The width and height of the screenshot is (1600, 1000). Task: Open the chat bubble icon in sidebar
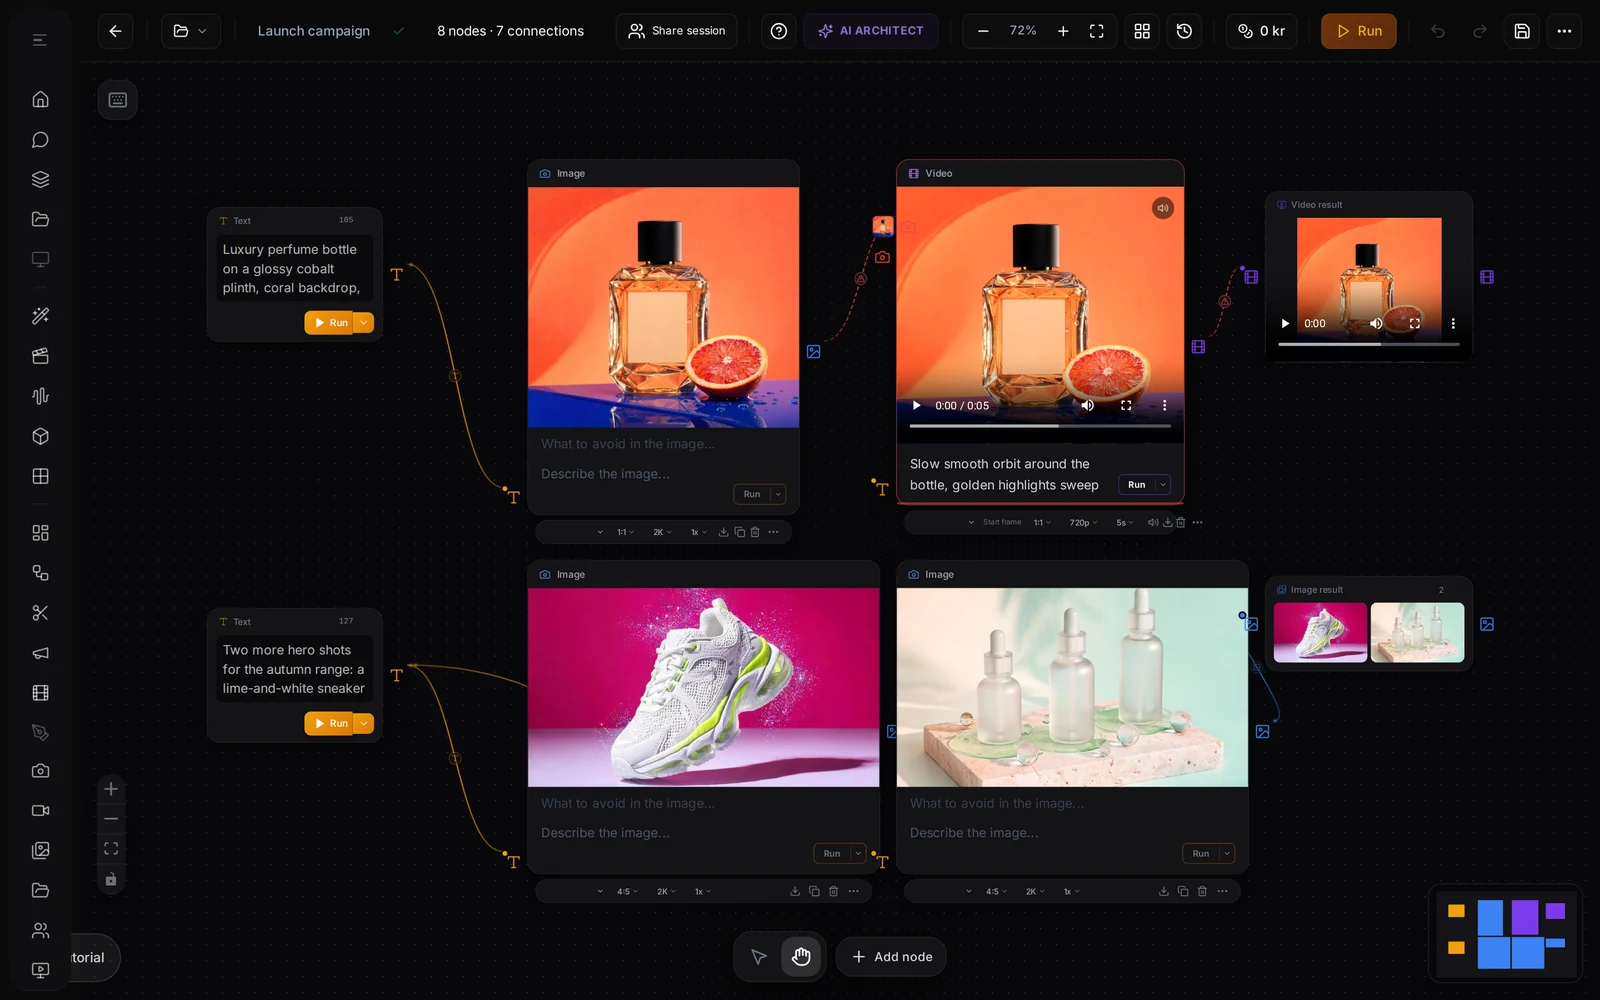pos(40,140)
